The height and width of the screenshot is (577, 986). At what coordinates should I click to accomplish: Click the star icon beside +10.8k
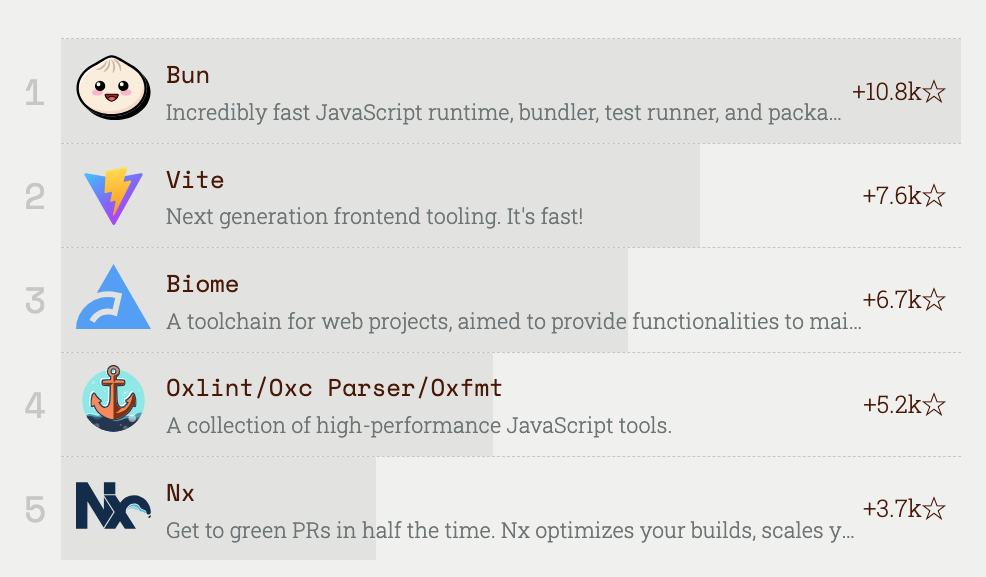tap(934, 92)
